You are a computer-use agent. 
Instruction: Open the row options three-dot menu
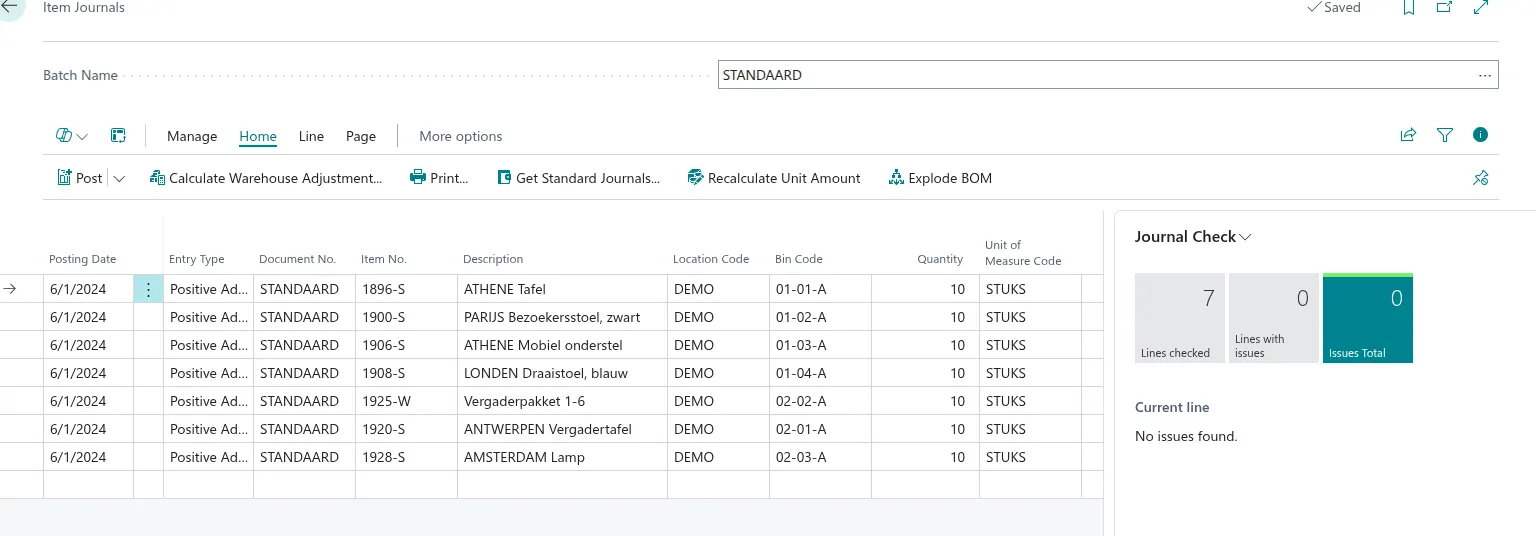(x=148, y=290)
